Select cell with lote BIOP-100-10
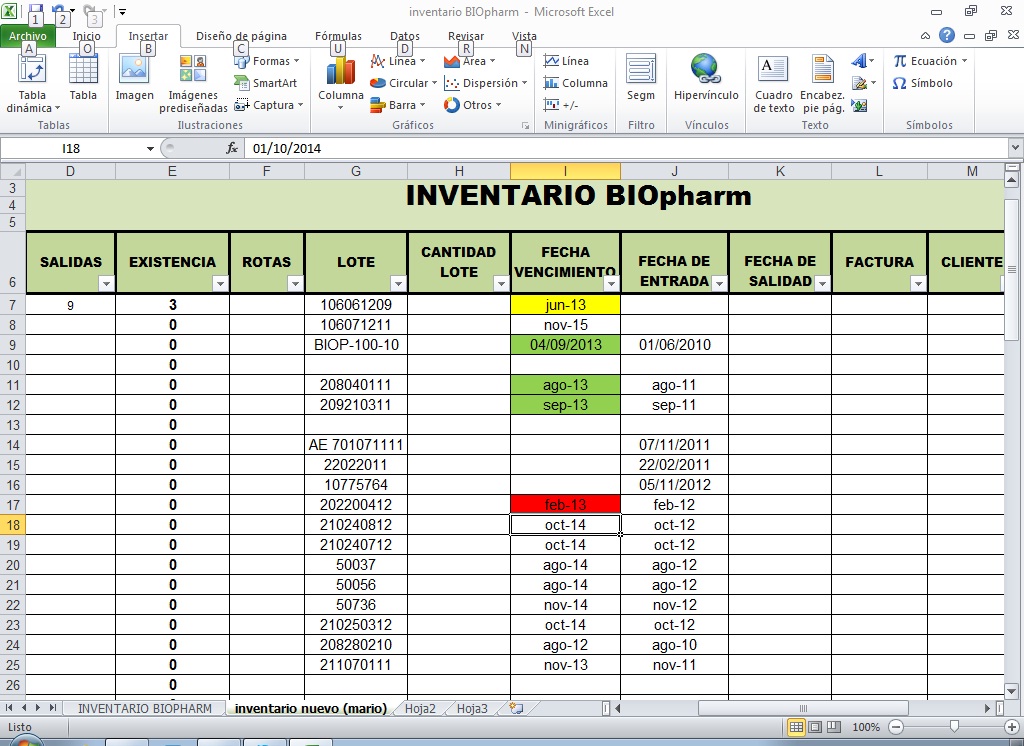 click(x=356, y=345)
